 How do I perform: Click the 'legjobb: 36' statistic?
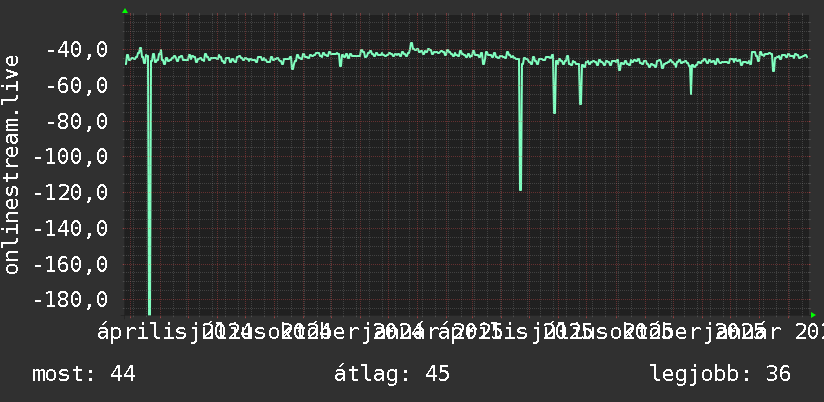[720, 374]
